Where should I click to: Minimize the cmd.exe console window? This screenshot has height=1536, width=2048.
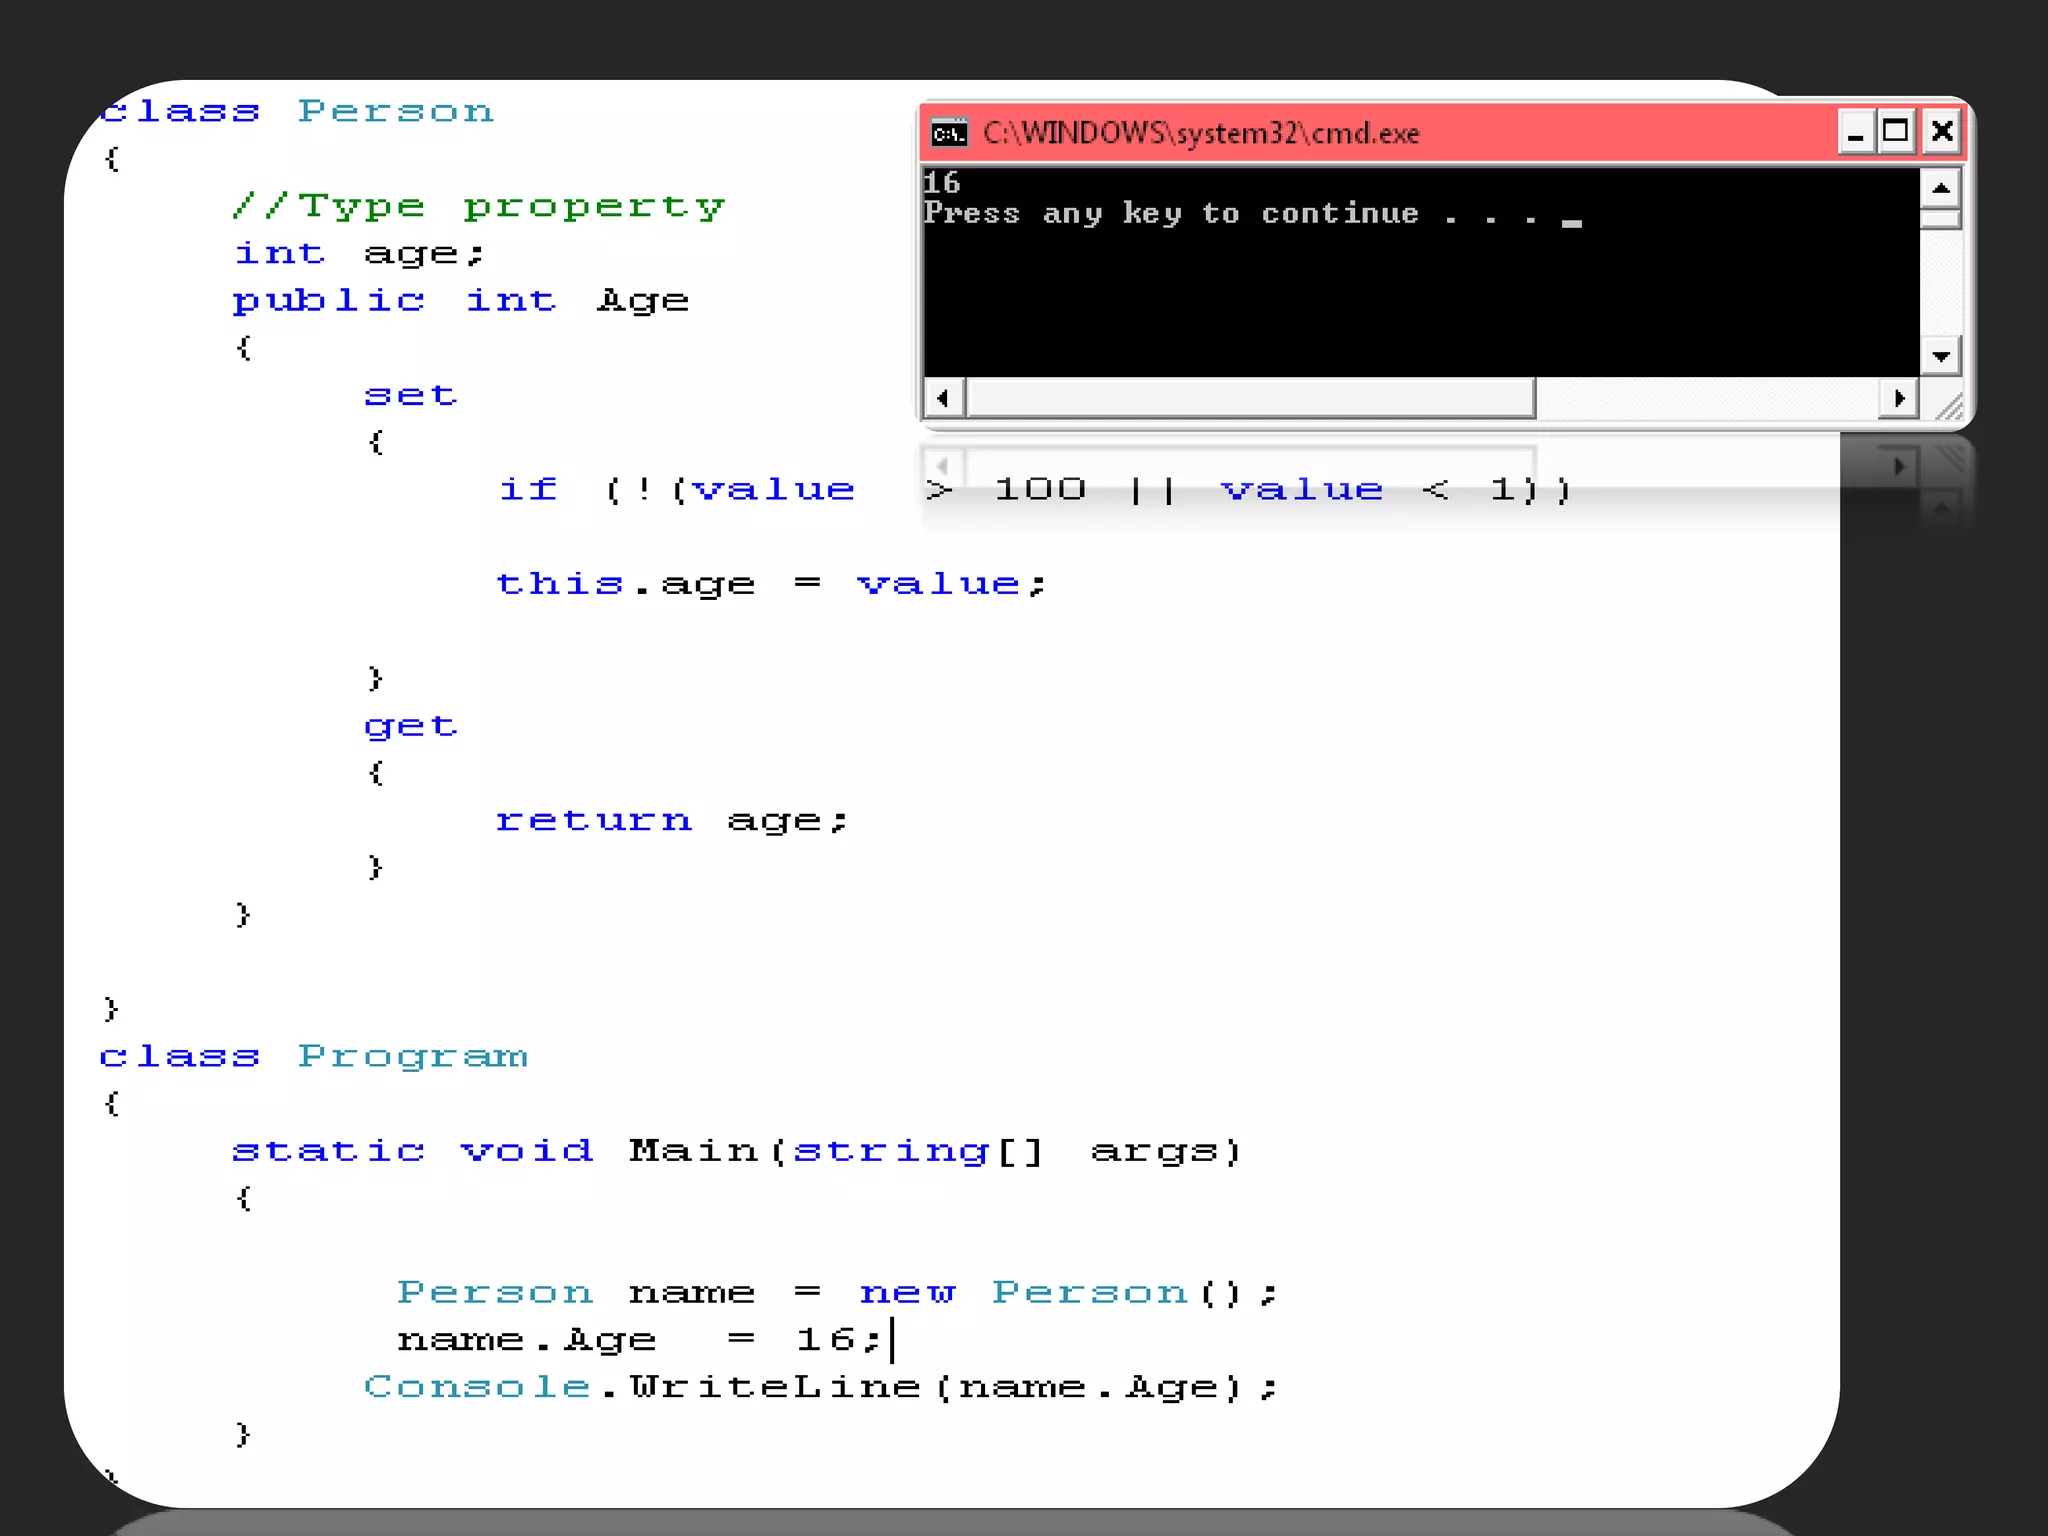(x=1855, y=133)
